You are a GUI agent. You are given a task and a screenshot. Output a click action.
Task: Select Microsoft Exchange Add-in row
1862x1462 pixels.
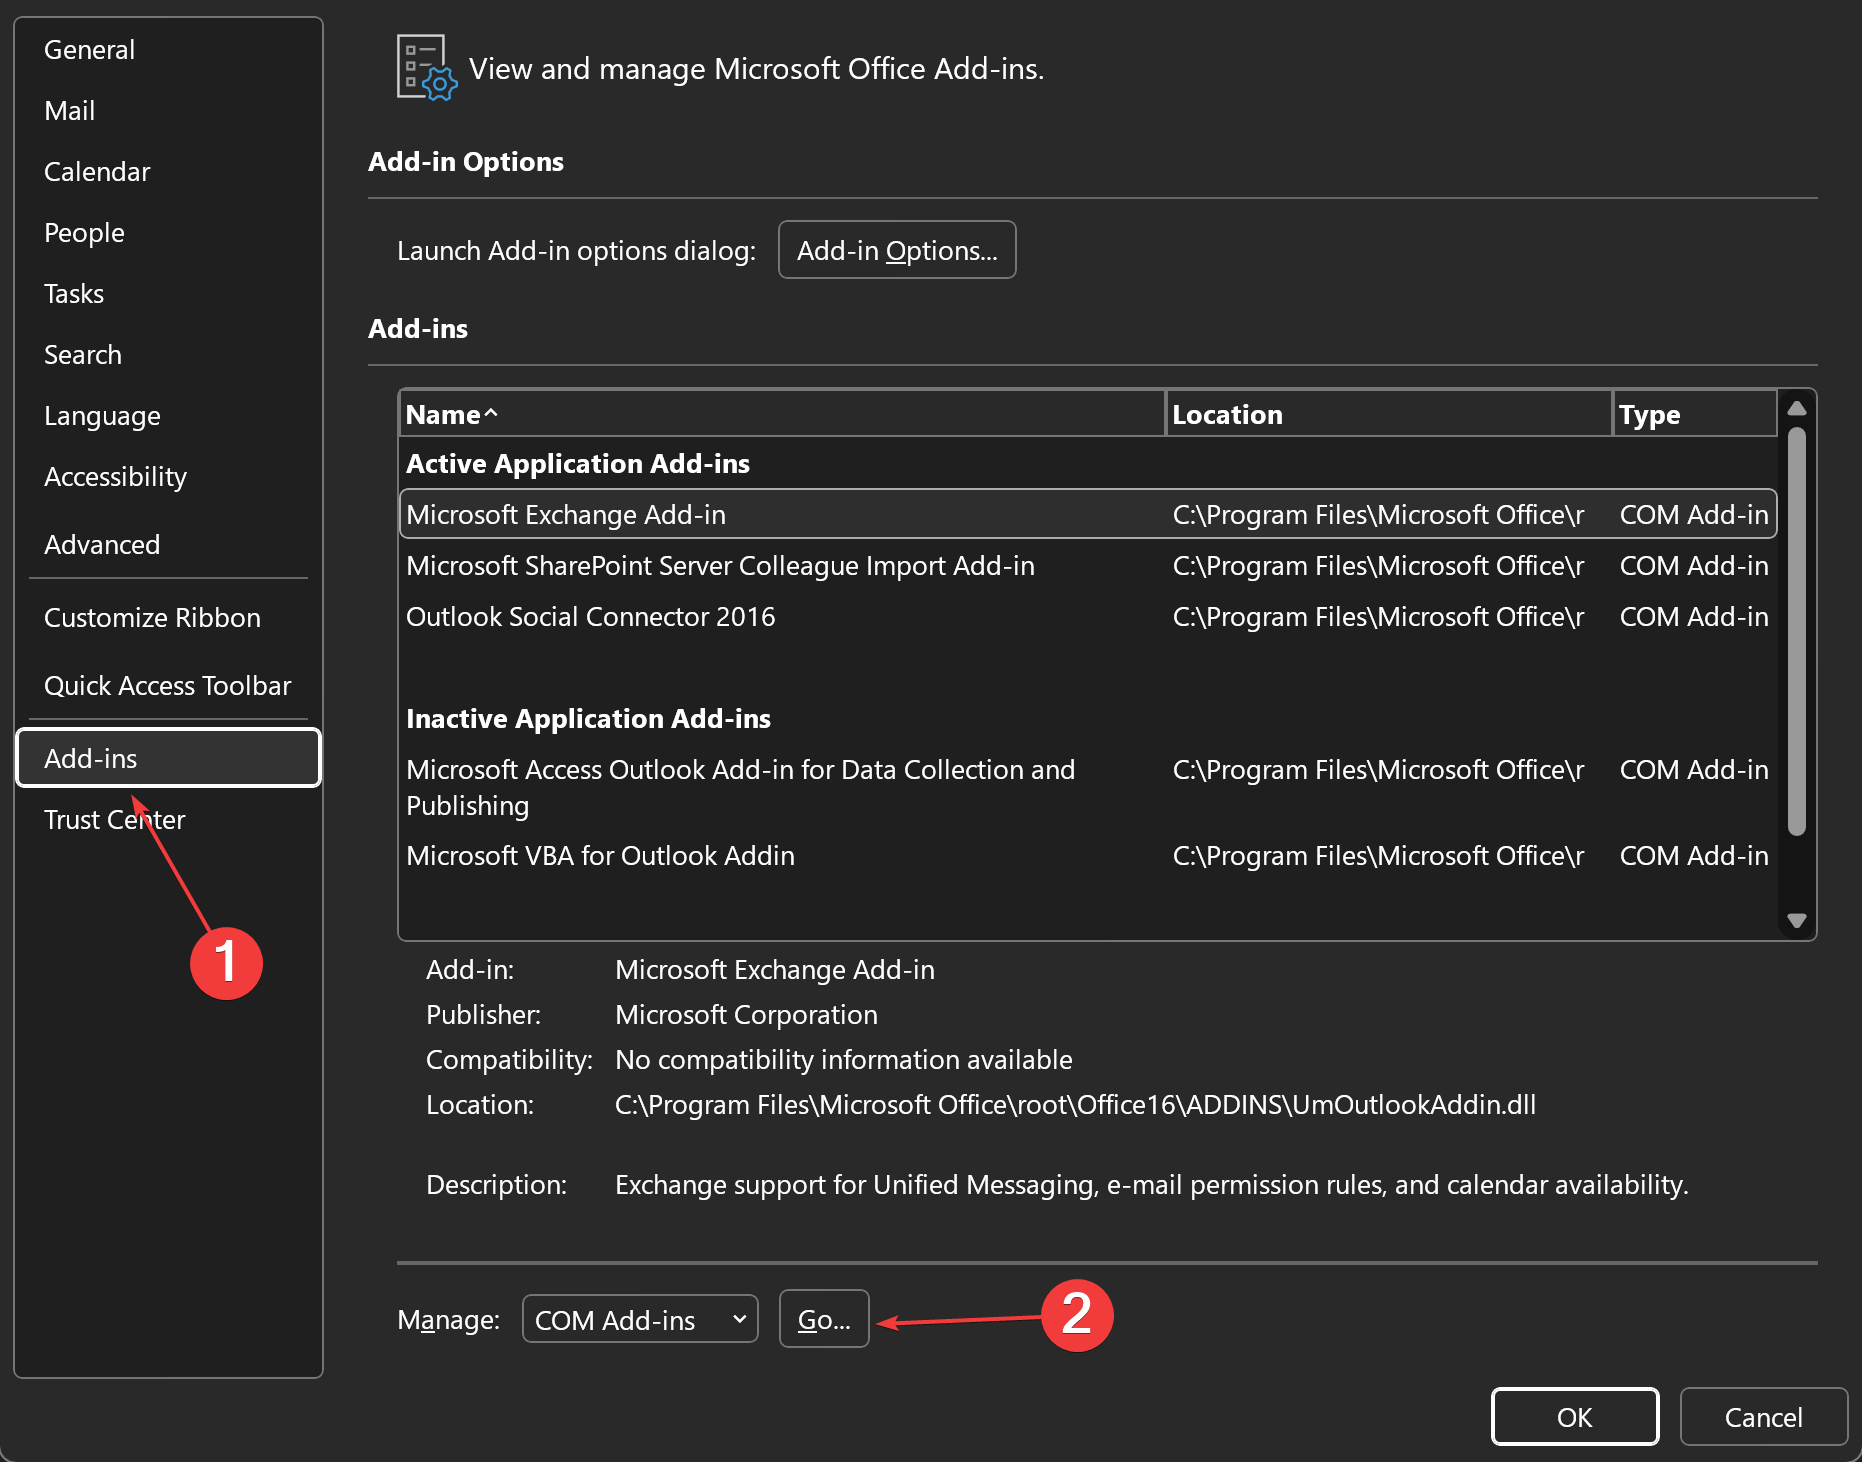pyautogui.click(x=1088, y=514)
